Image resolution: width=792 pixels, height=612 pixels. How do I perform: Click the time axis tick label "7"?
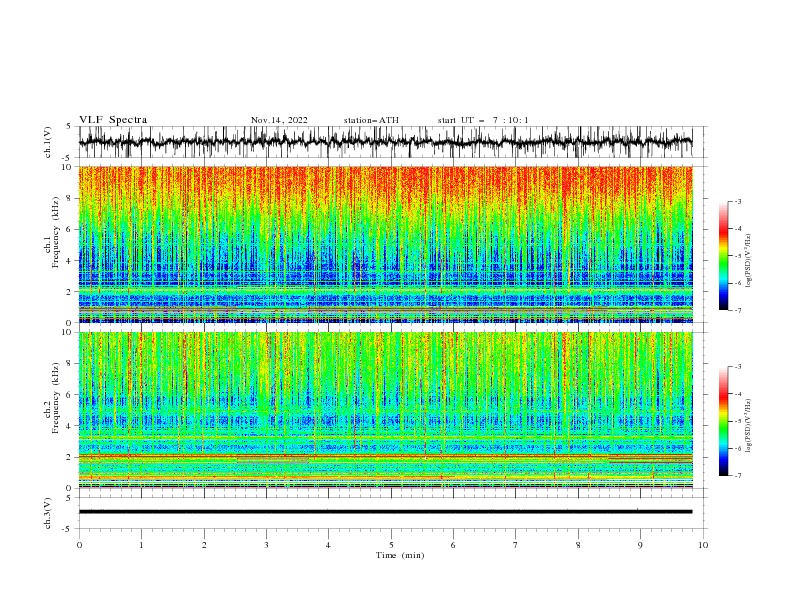click(x=516, y=545)
